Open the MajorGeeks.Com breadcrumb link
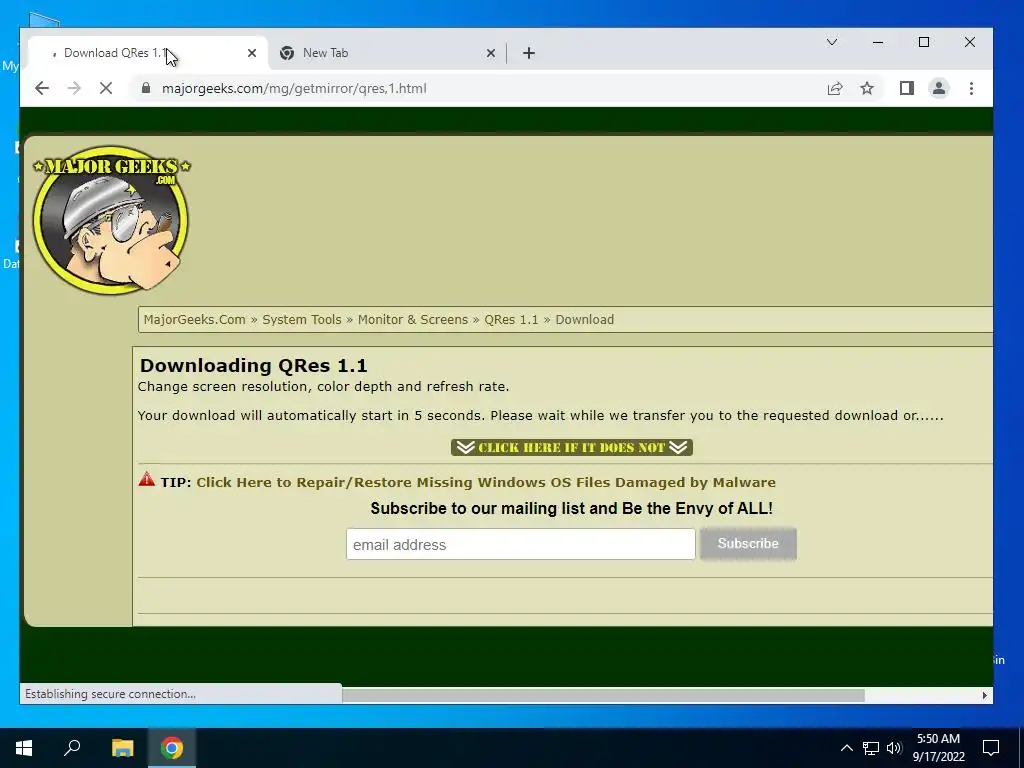Screen dimensions: 1024x768 point(195,319)
